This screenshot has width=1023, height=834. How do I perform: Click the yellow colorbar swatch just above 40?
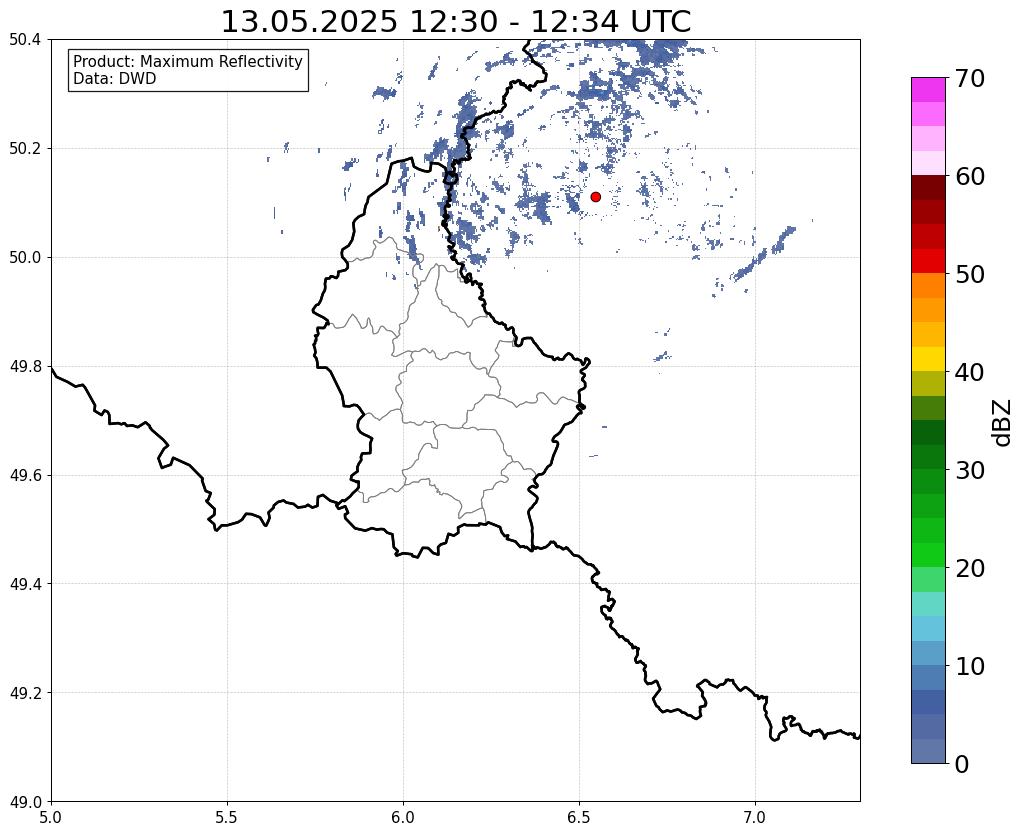(928, 359)
